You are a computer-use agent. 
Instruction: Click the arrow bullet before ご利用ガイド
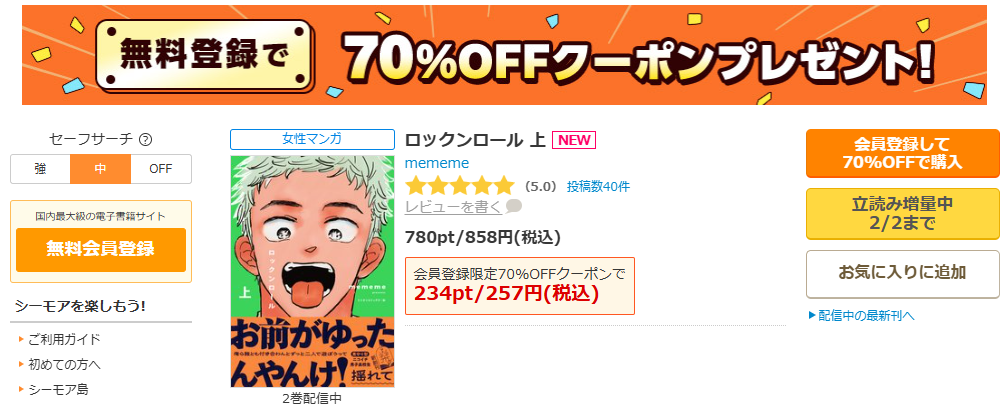tap(22, 339)
